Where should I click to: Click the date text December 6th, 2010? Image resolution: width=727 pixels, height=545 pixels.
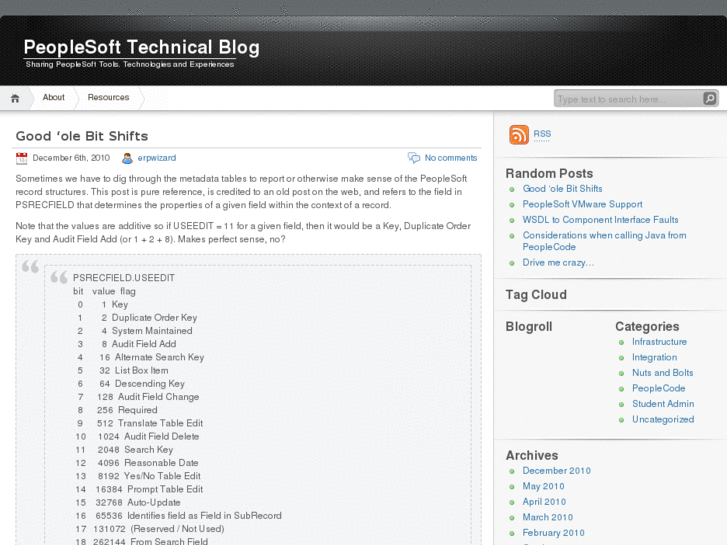point(71,158)
